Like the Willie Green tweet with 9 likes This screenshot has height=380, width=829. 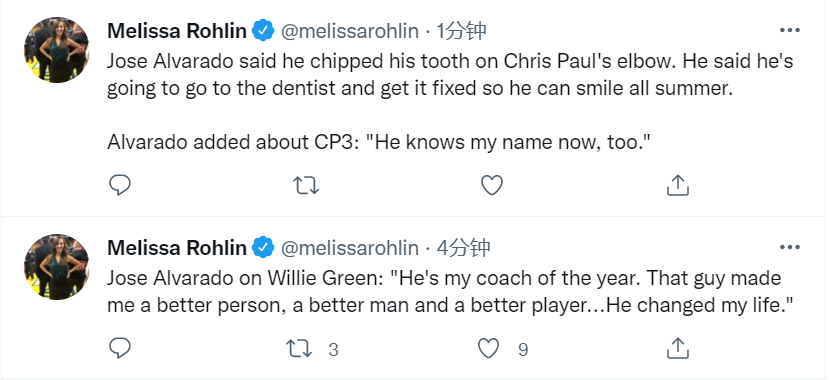[502, 349]
